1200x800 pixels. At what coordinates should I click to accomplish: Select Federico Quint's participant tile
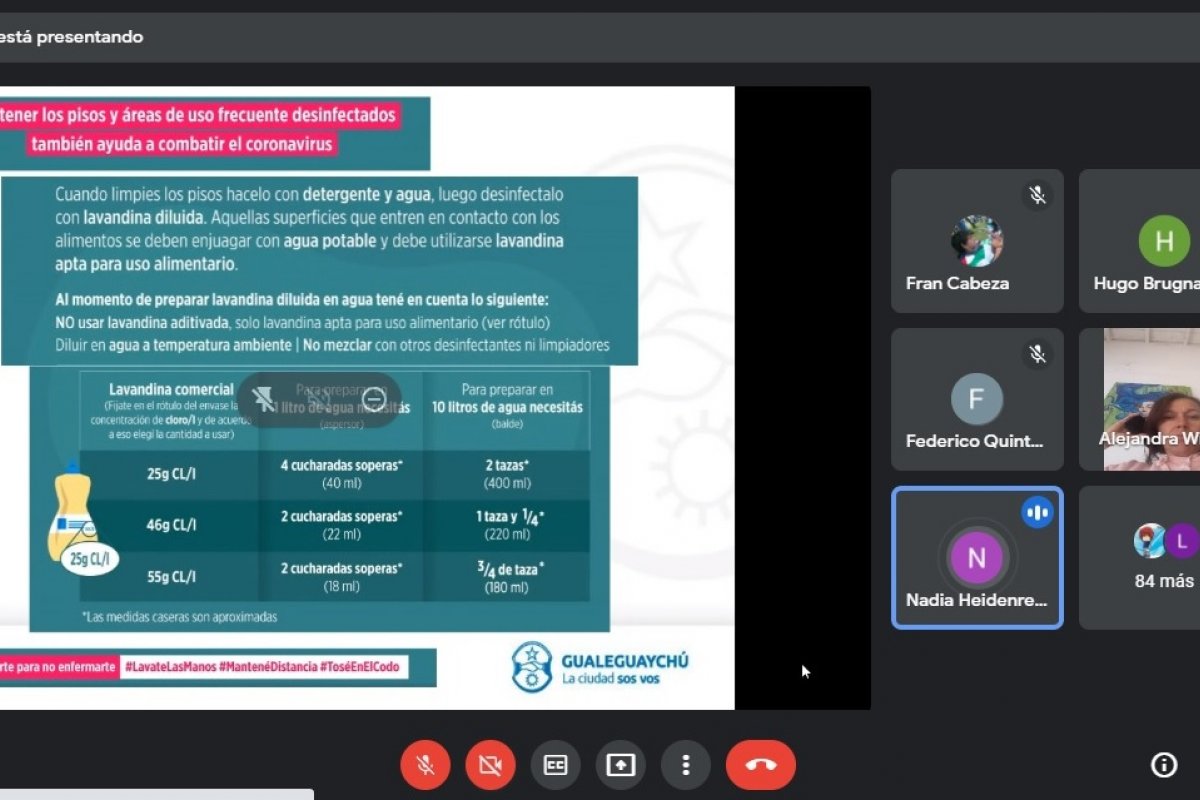click(x=976, y=400)
